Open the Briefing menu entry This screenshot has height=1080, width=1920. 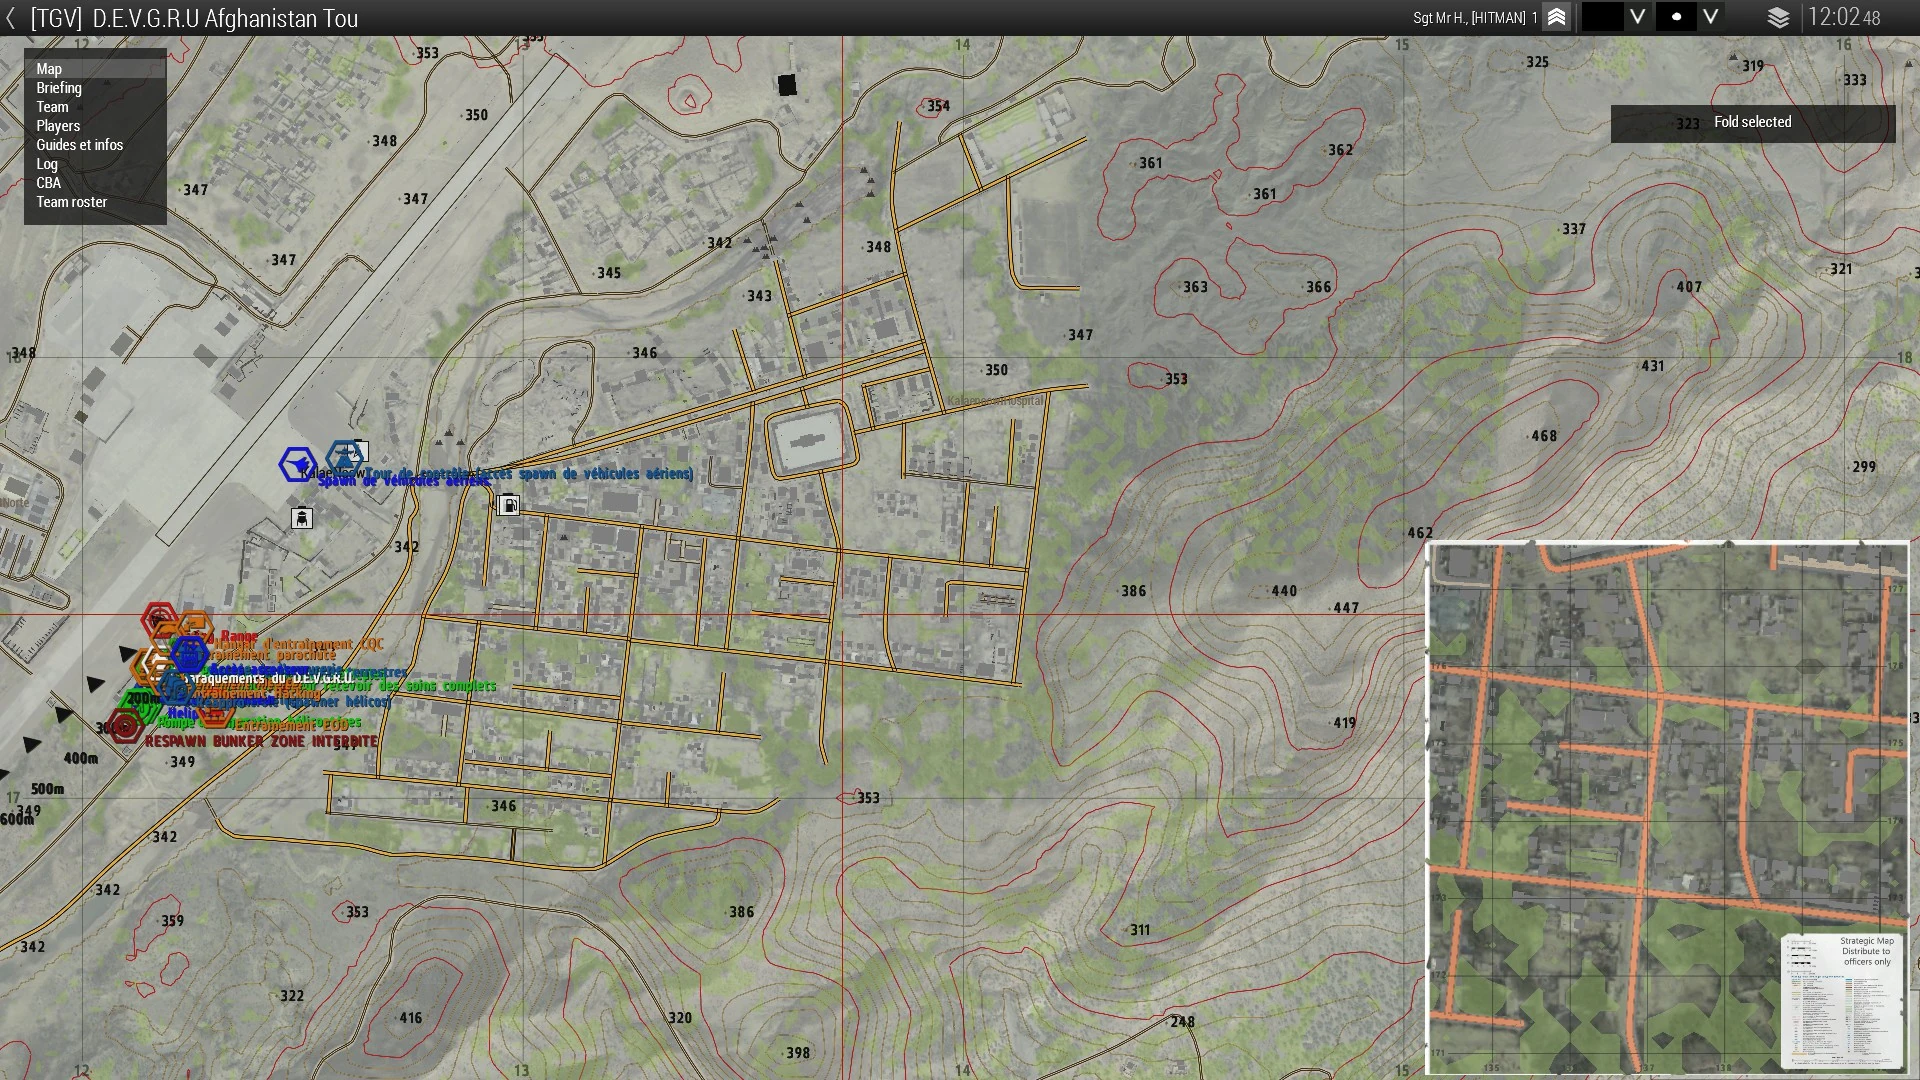(x=59, y=88)
